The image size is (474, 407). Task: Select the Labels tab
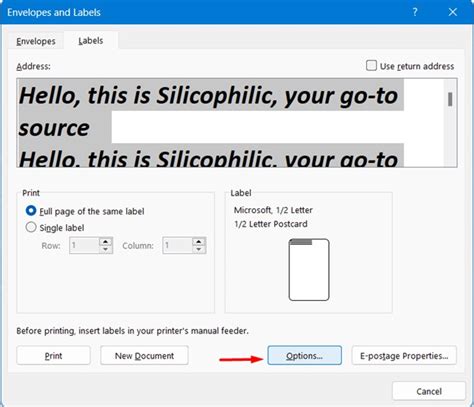point(91,41)
